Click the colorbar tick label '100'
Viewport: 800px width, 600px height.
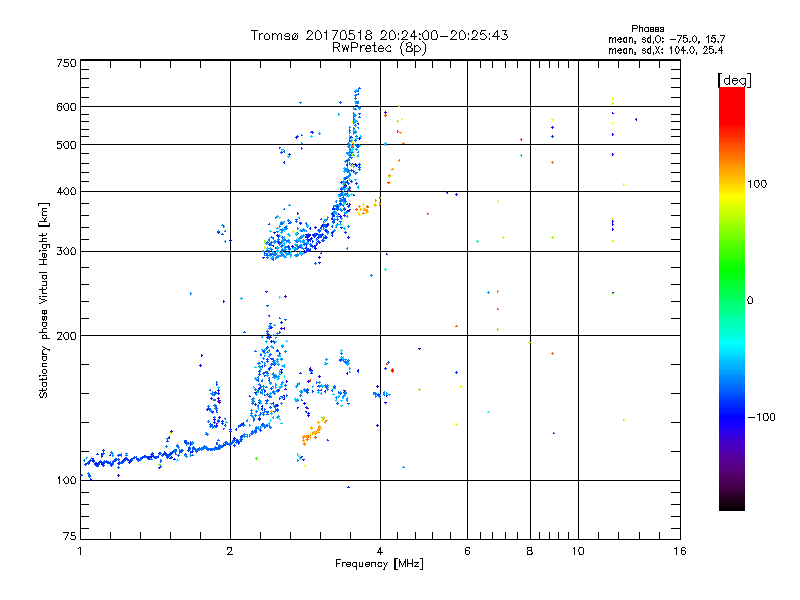[757, 184]
